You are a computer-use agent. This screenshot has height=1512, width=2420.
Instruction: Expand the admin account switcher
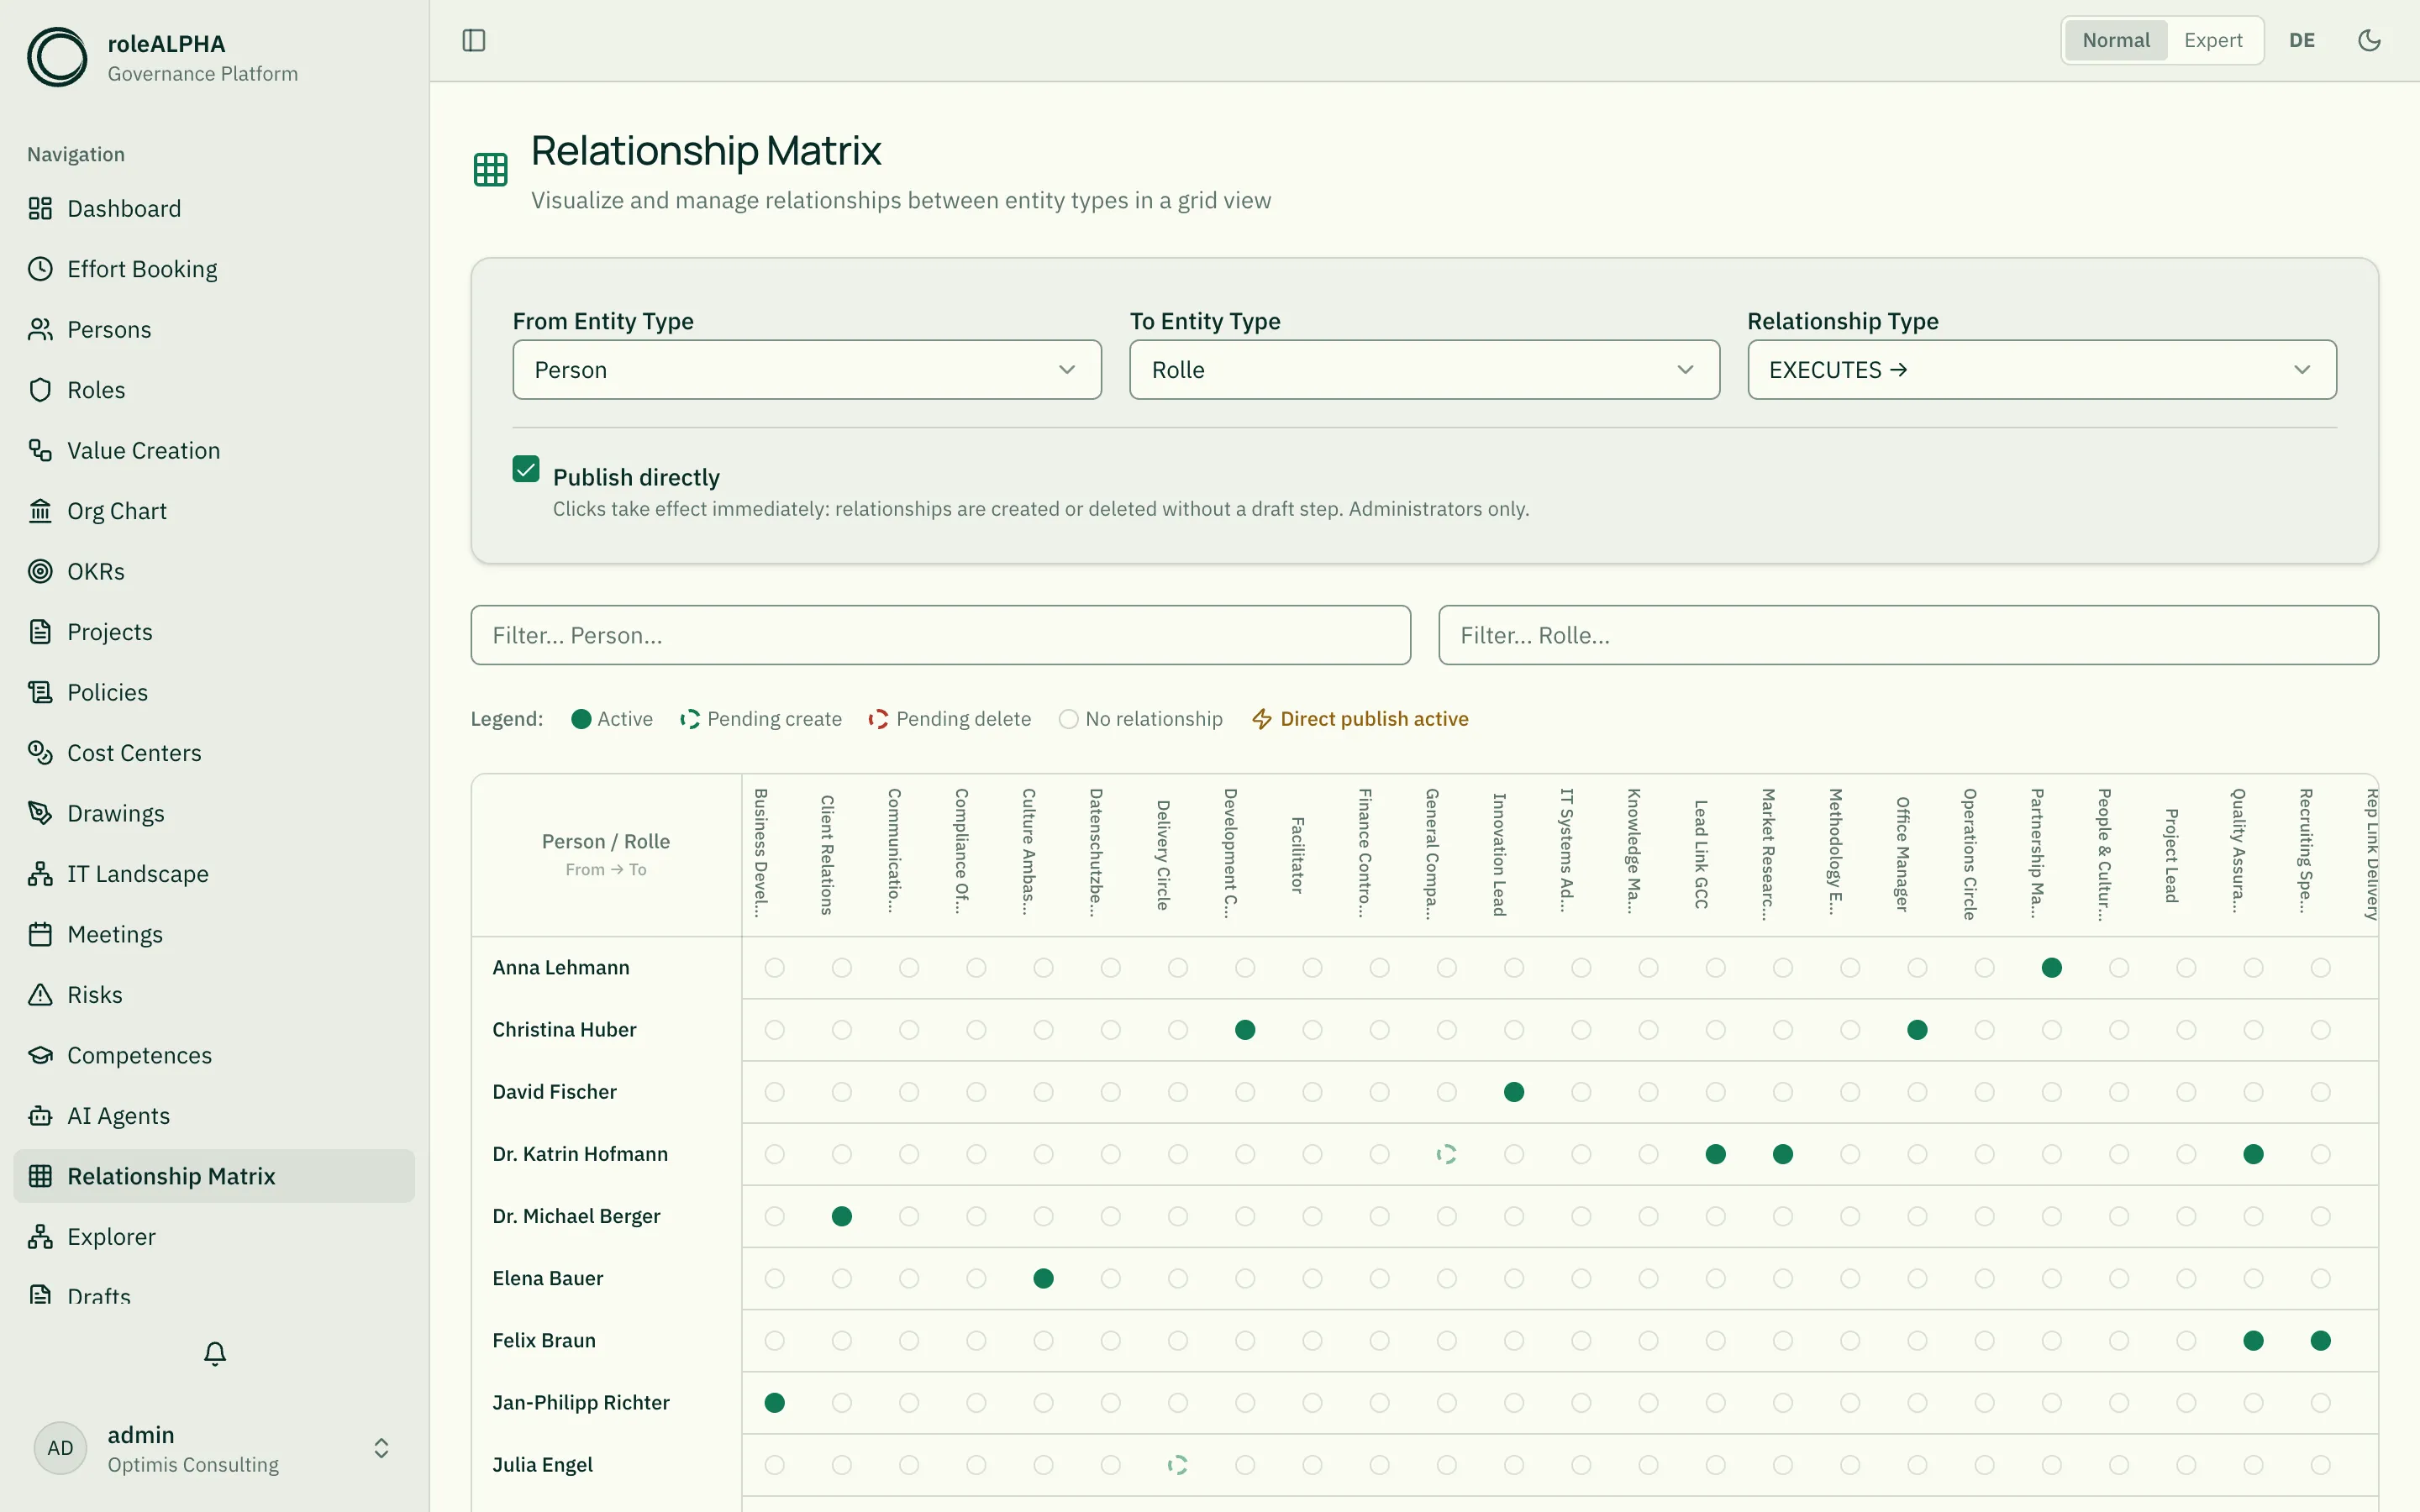(381, 1449)
